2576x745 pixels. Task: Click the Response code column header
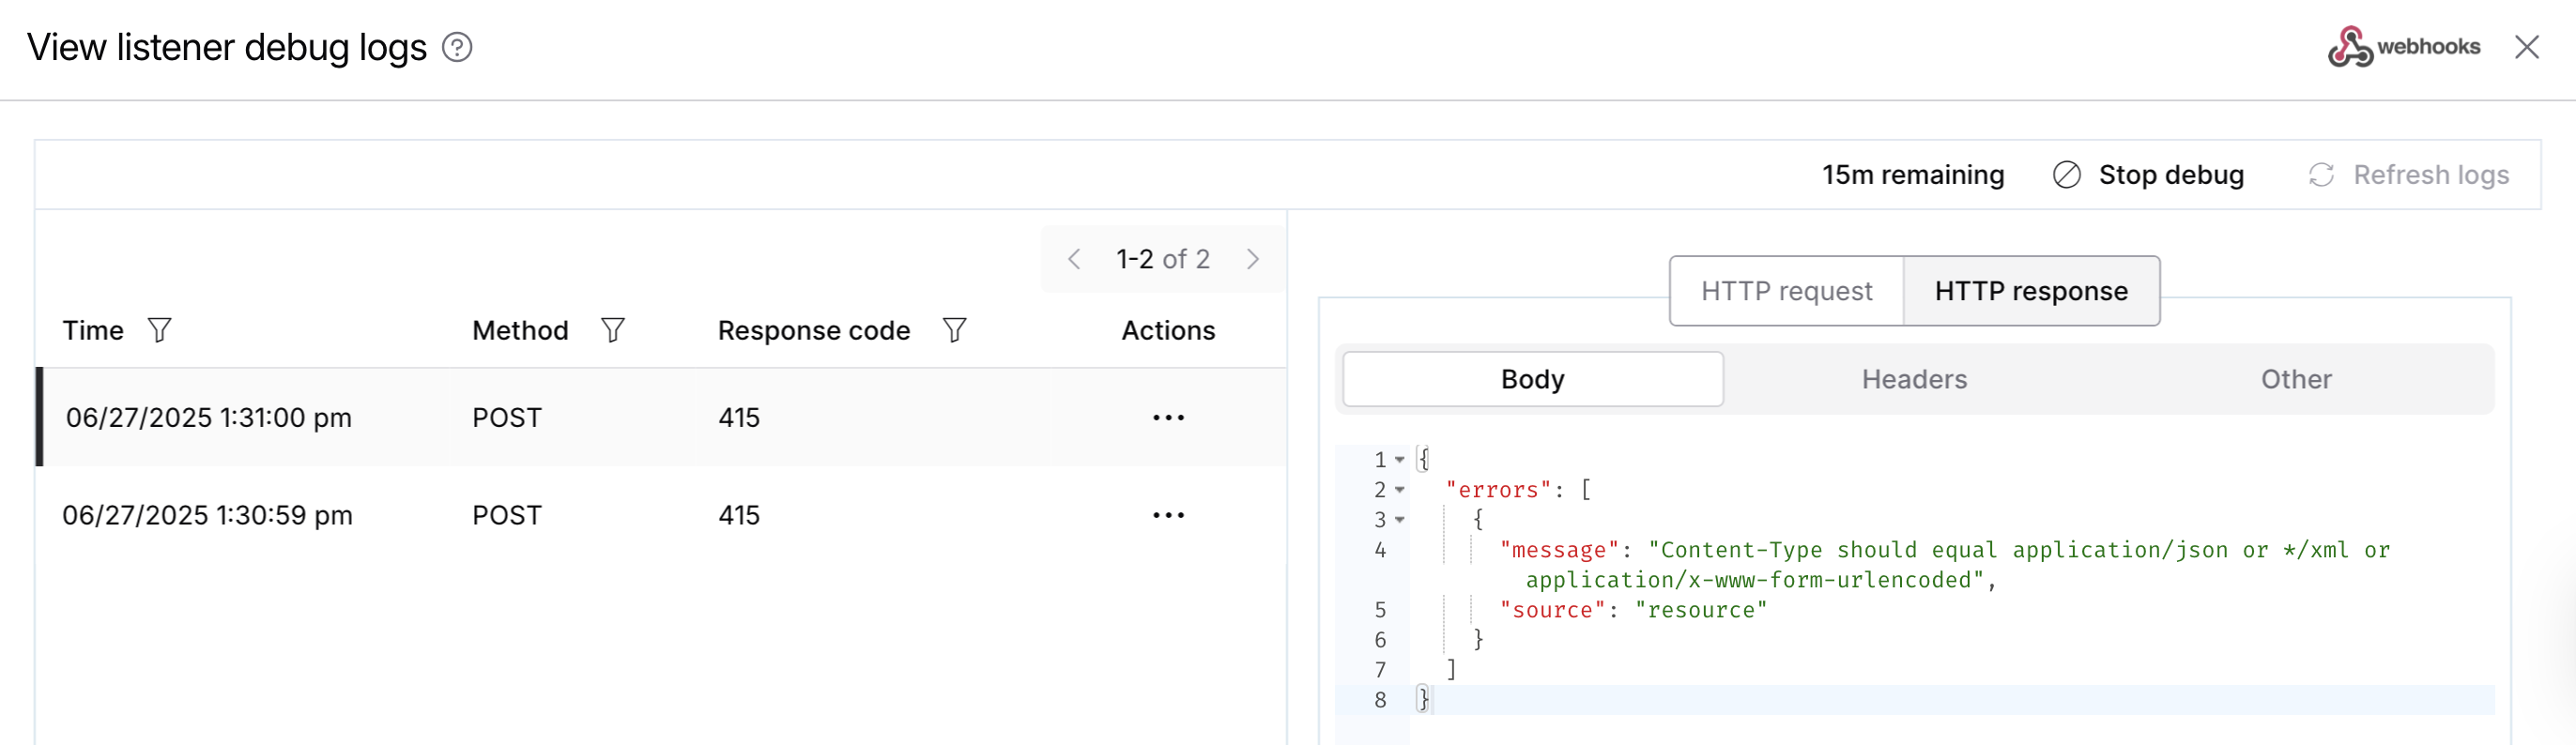[814, 331]
